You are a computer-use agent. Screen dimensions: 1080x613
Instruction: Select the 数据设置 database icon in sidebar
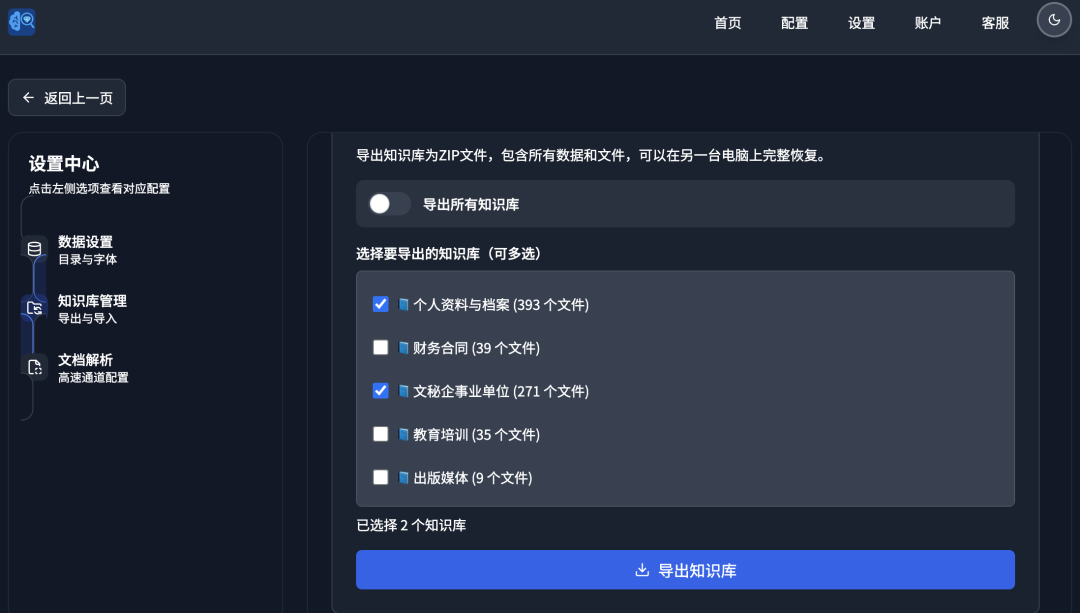click(x=34, y=246)
